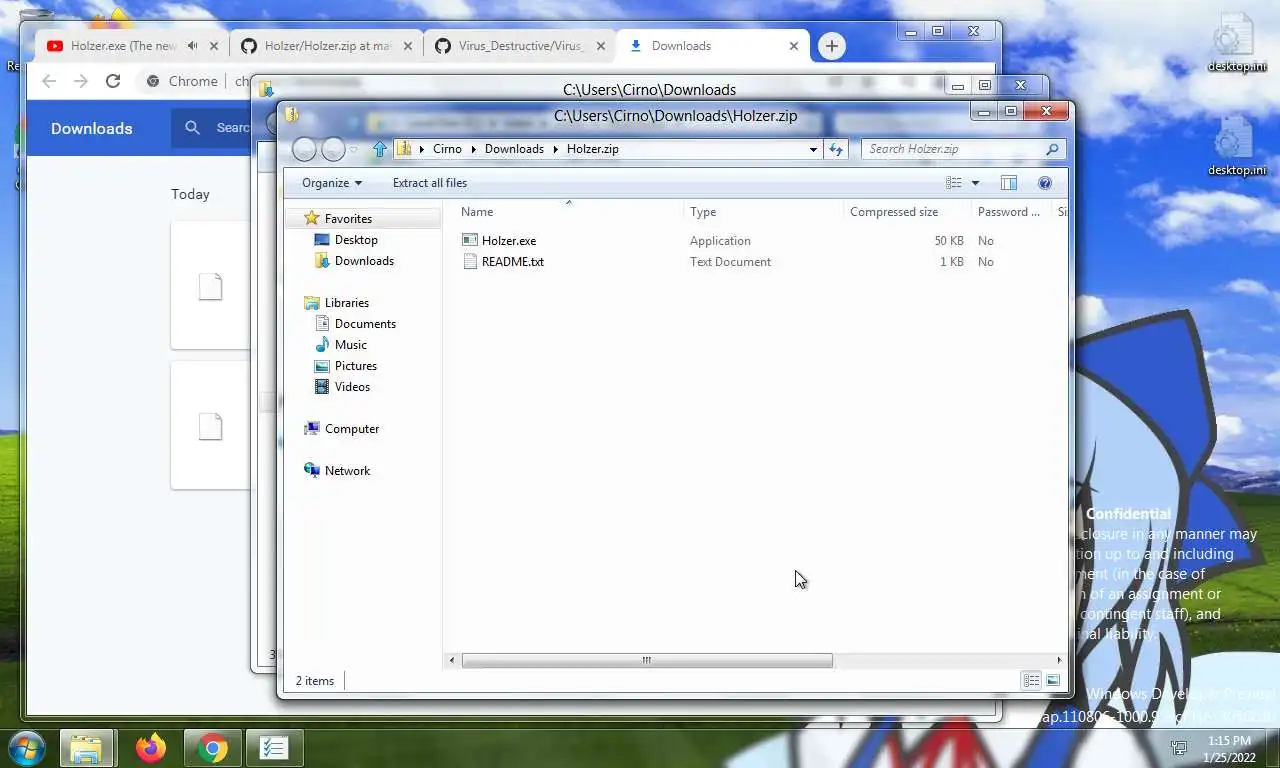Click Downloads in the address breadcrumb

pos(514,149)
